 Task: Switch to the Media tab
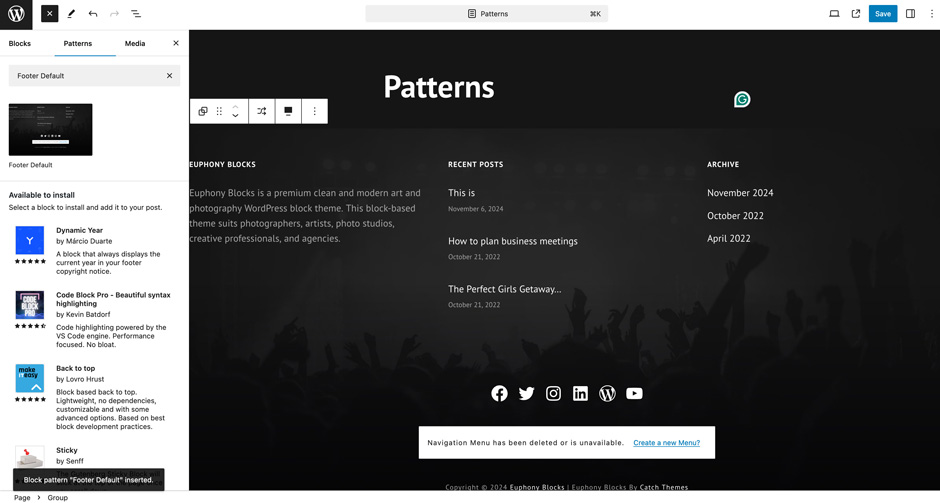click(135, 43)
